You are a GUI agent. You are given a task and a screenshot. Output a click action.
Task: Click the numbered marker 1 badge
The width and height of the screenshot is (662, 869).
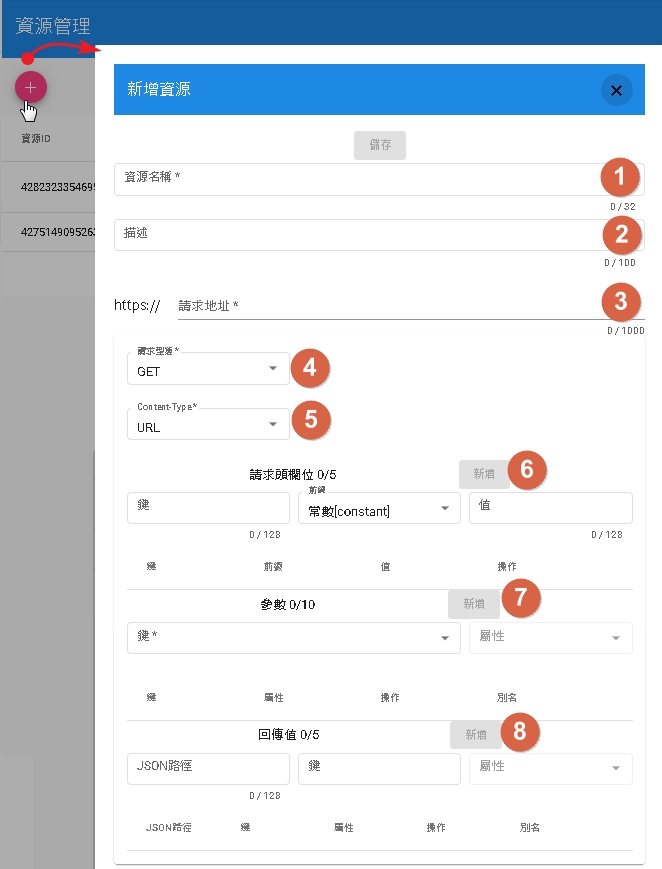(x=619, y=178)
